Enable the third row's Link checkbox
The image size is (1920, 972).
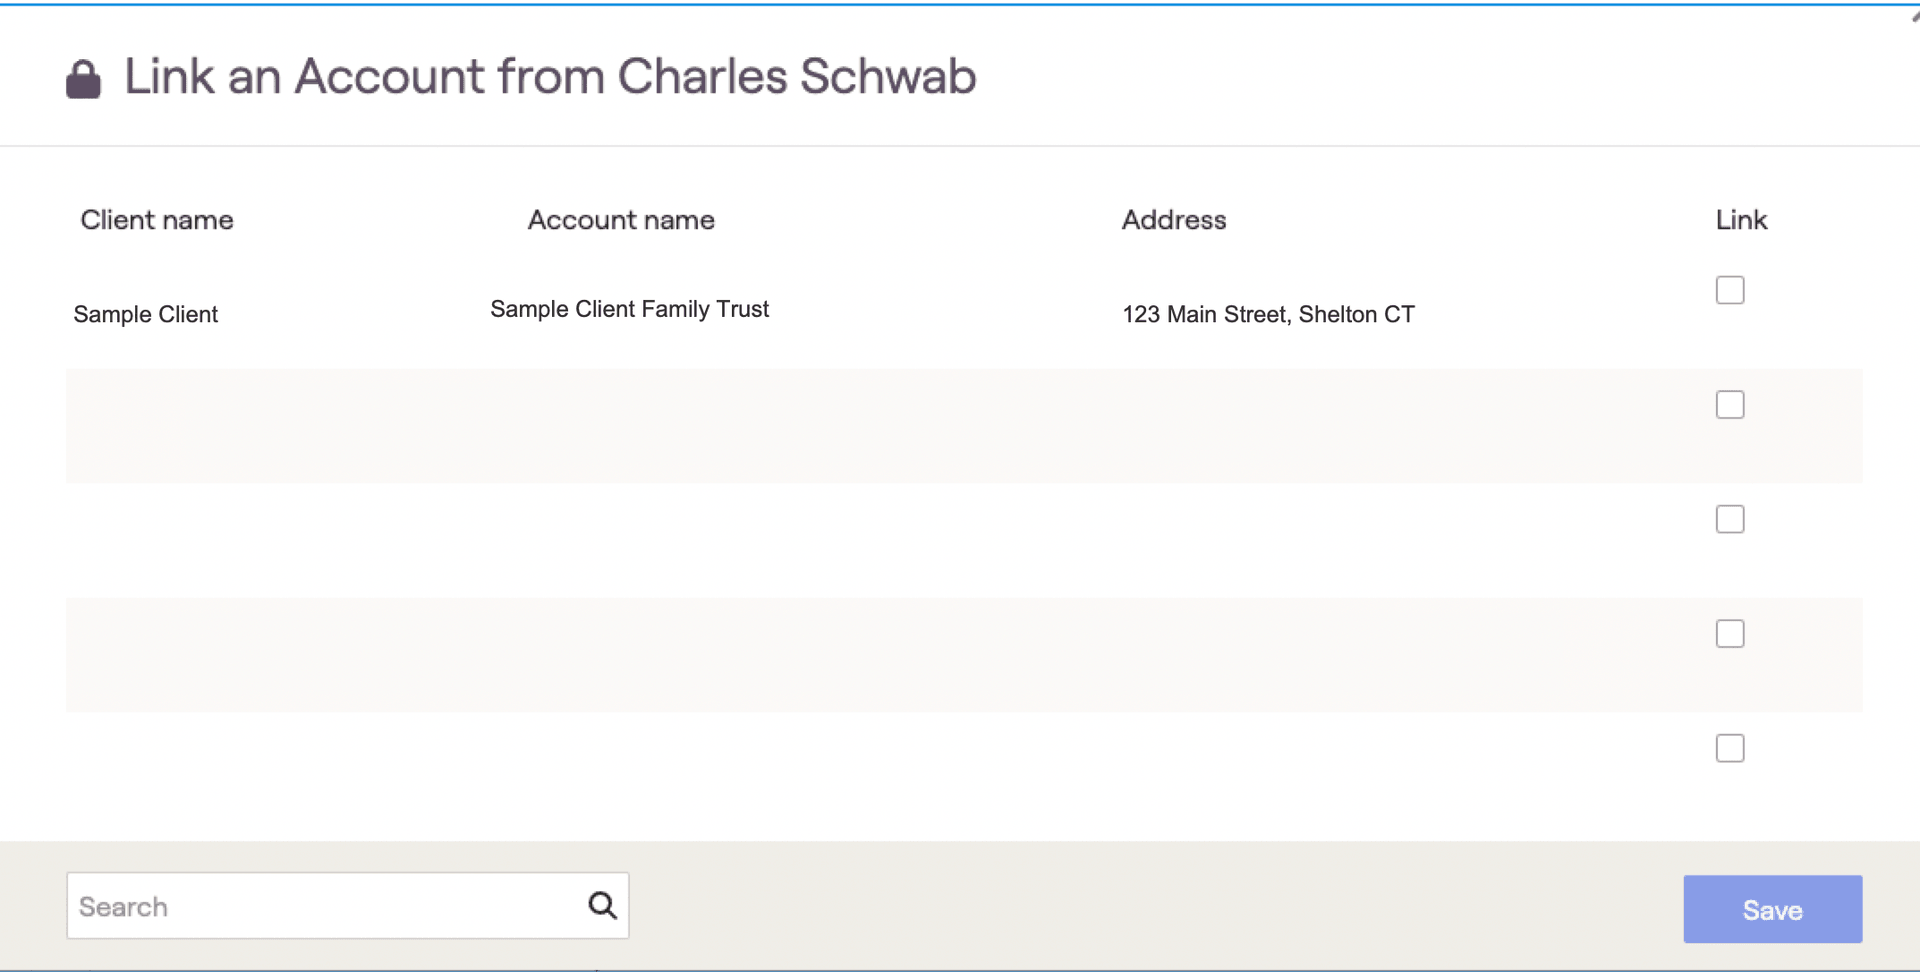(1729, 519)
